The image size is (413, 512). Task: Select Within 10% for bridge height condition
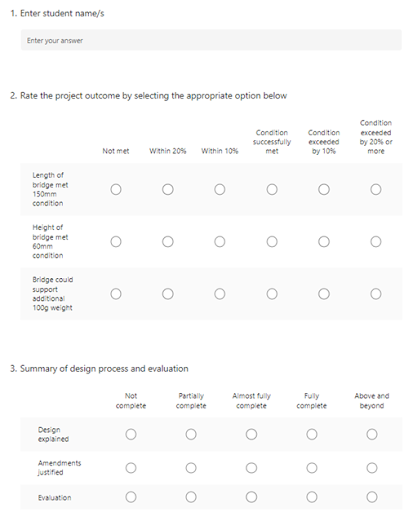tap(220, 241)
